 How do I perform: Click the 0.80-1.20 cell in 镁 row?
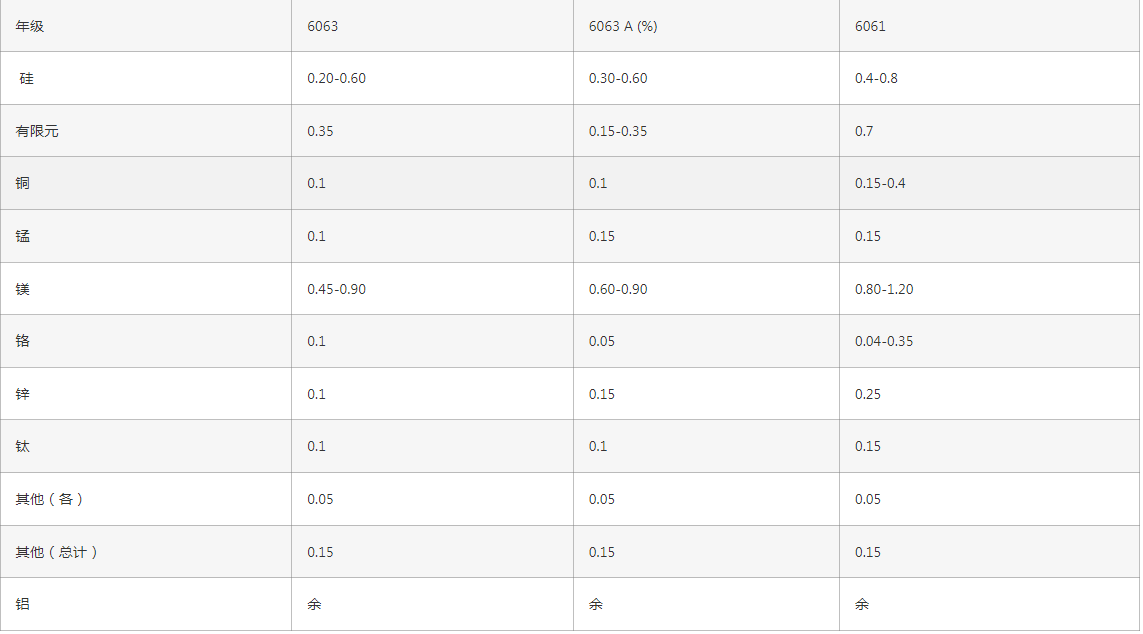(884, 289)
